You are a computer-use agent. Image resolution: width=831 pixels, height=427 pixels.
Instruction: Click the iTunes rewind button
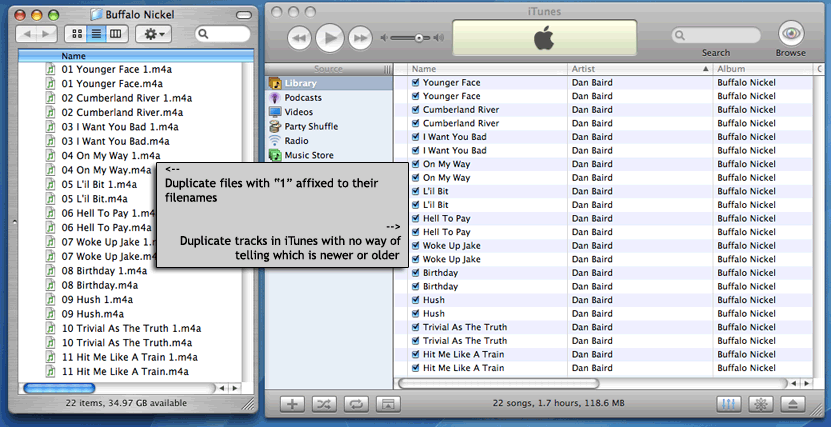point(299,38)
